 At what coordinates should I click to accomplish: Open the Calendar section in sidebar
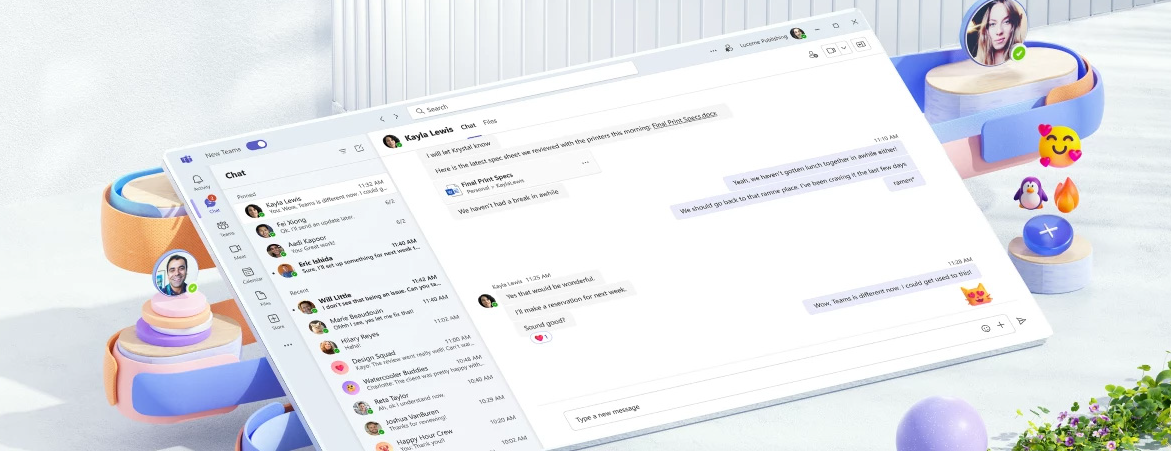[x=249, y=275]
